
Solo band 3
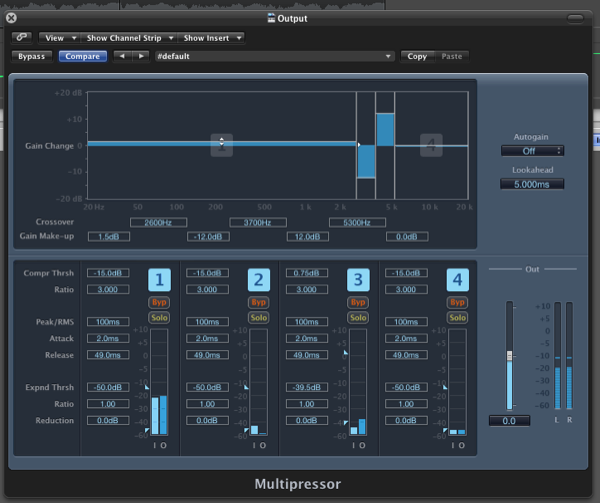358,317
